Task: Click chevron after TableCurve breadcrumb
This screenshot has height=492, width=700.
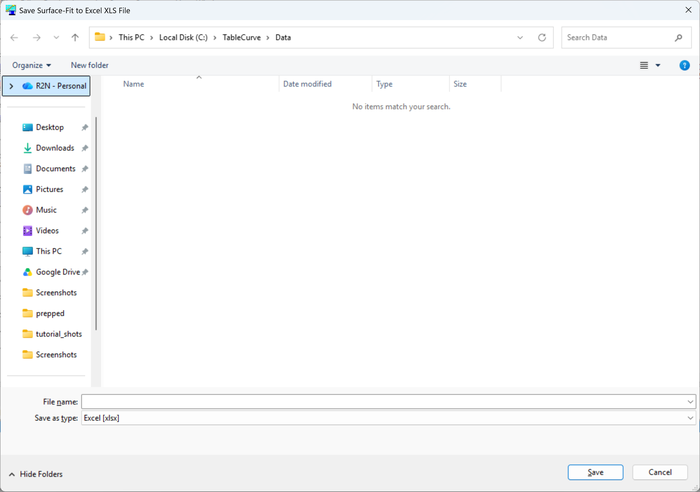Action: coord(268,38)
